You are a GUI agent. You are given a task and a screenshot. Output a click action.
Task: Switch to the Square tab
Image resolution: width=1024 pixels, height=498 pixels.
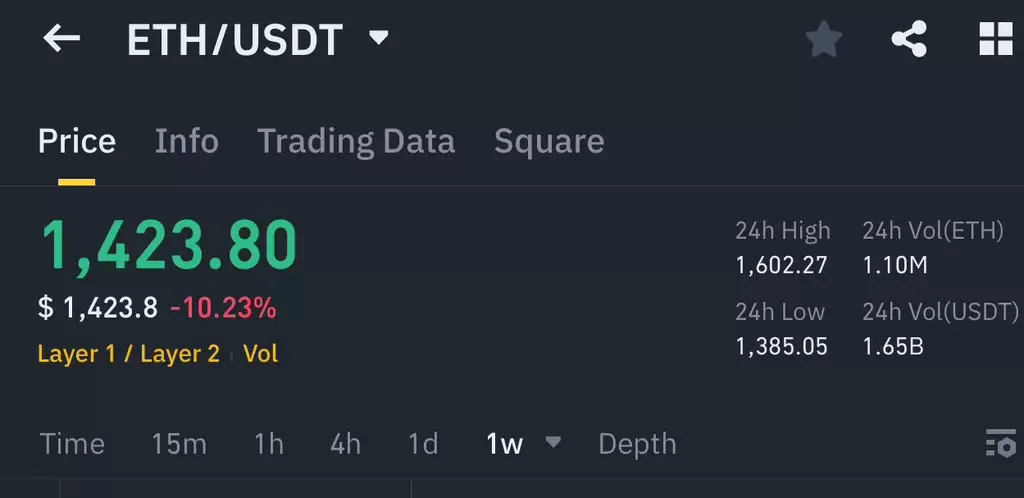[549, 141]
